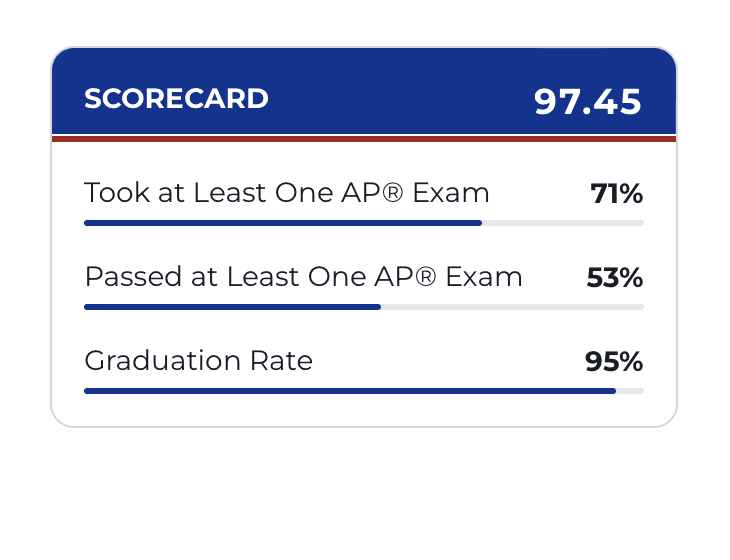Select the Graduation Rate label

tap(198, 361)
